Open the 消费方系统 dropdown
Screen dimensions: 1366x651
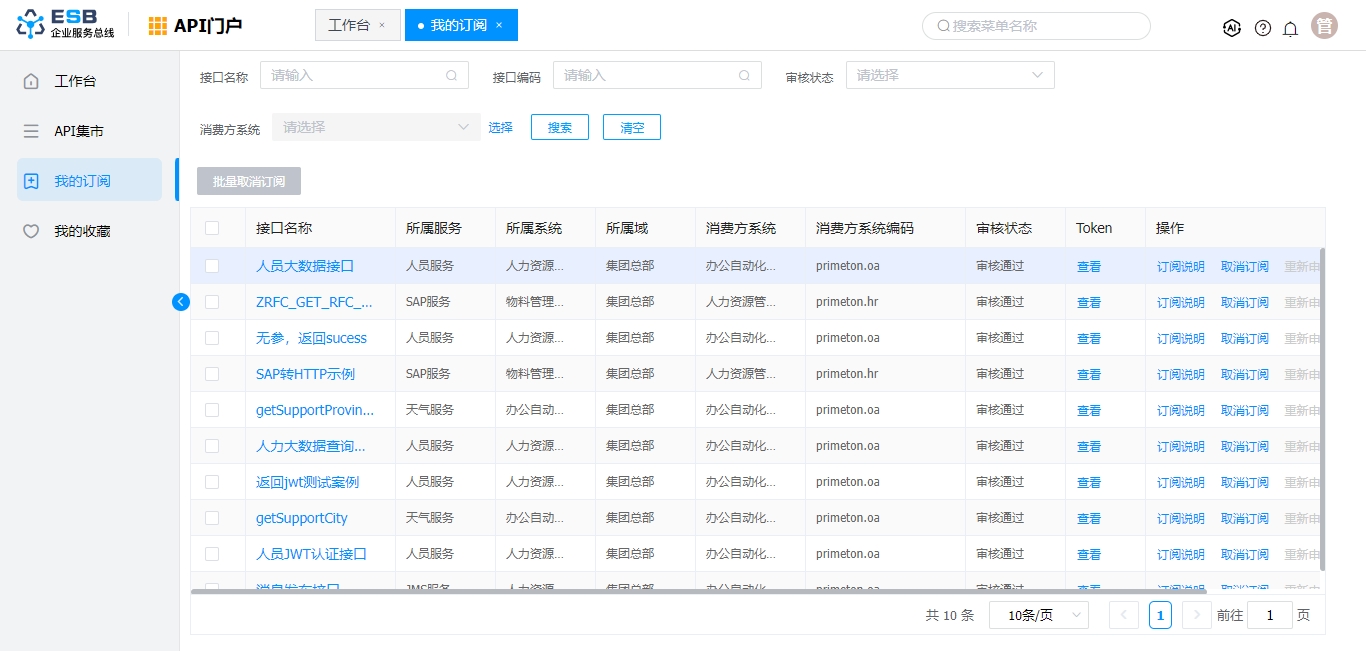(x=375, y=127)
